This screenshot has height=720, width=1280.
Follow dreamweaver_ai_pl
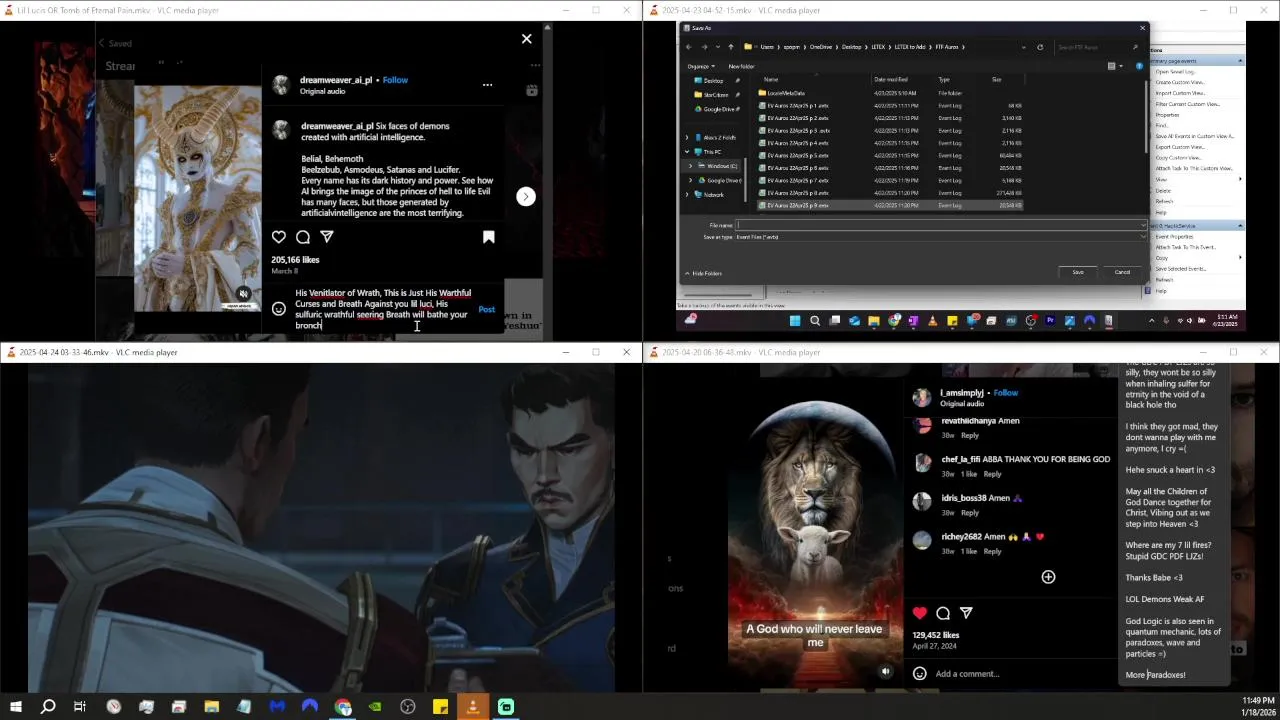pos(395,80)
